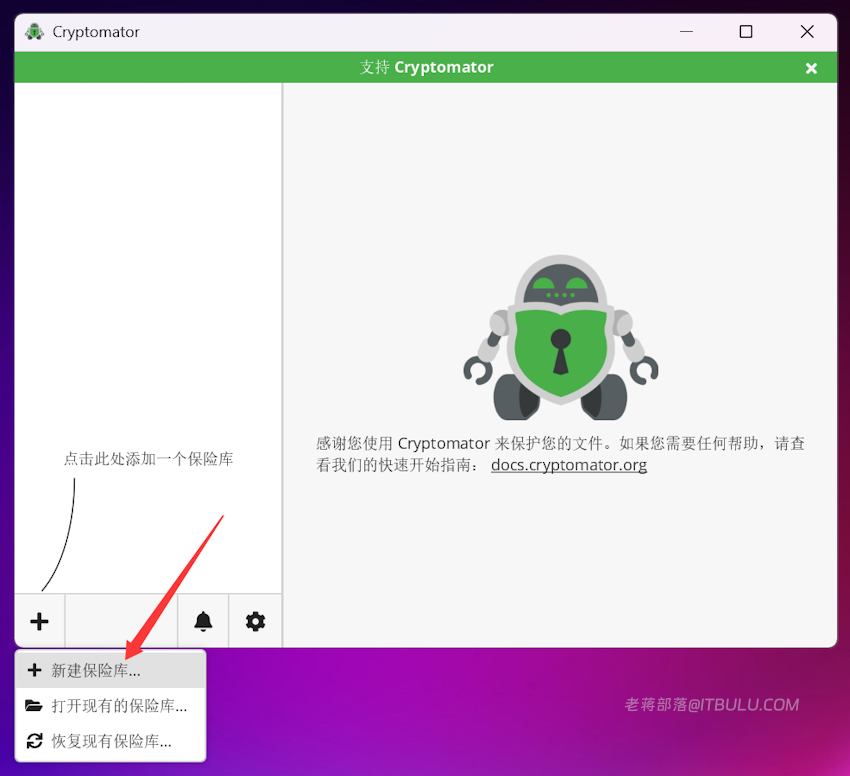The image size is (850, 776).
Task: Maximize the Cryptomator window
Action: pyautogui.click(x=746, y=31)
